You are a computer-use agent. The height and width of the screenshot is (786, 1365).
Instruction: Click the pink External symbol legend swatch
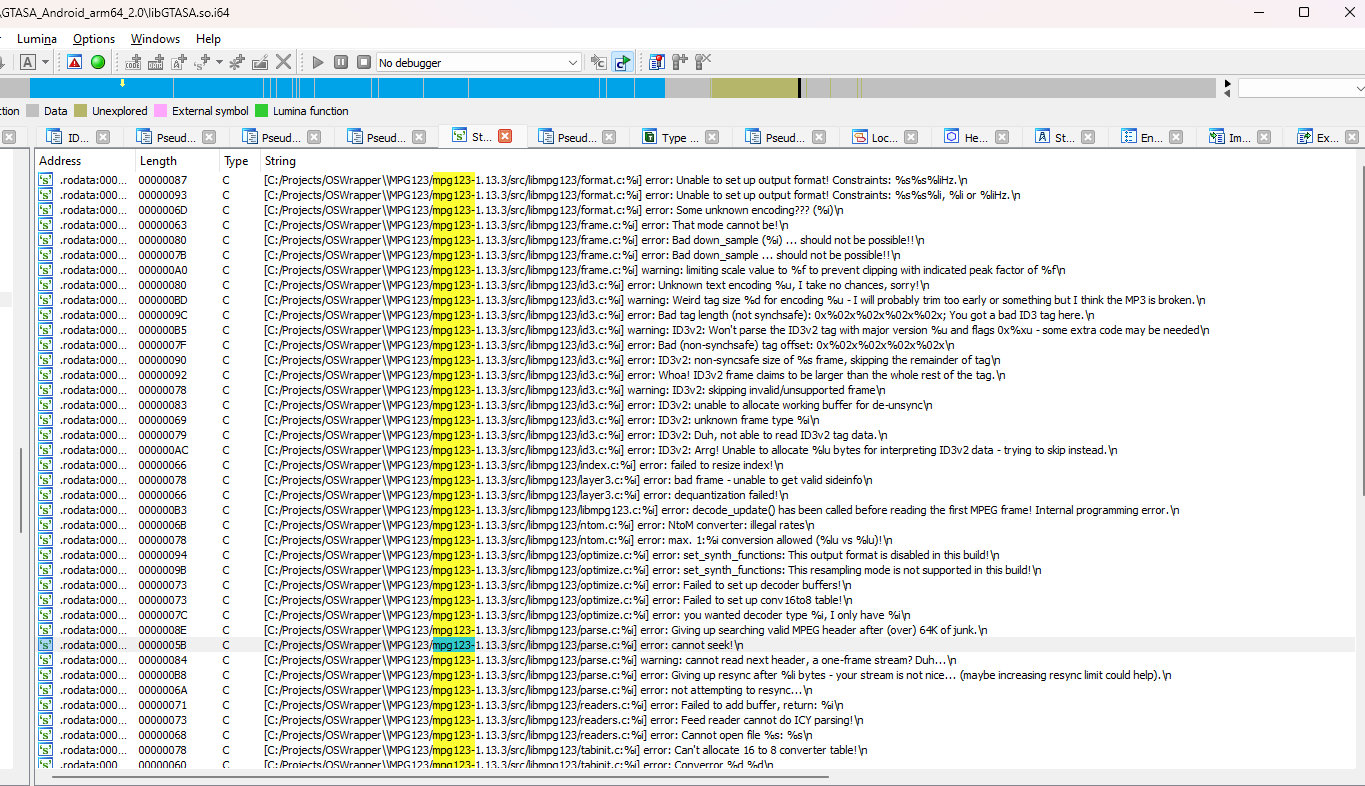tap(161, 111)
